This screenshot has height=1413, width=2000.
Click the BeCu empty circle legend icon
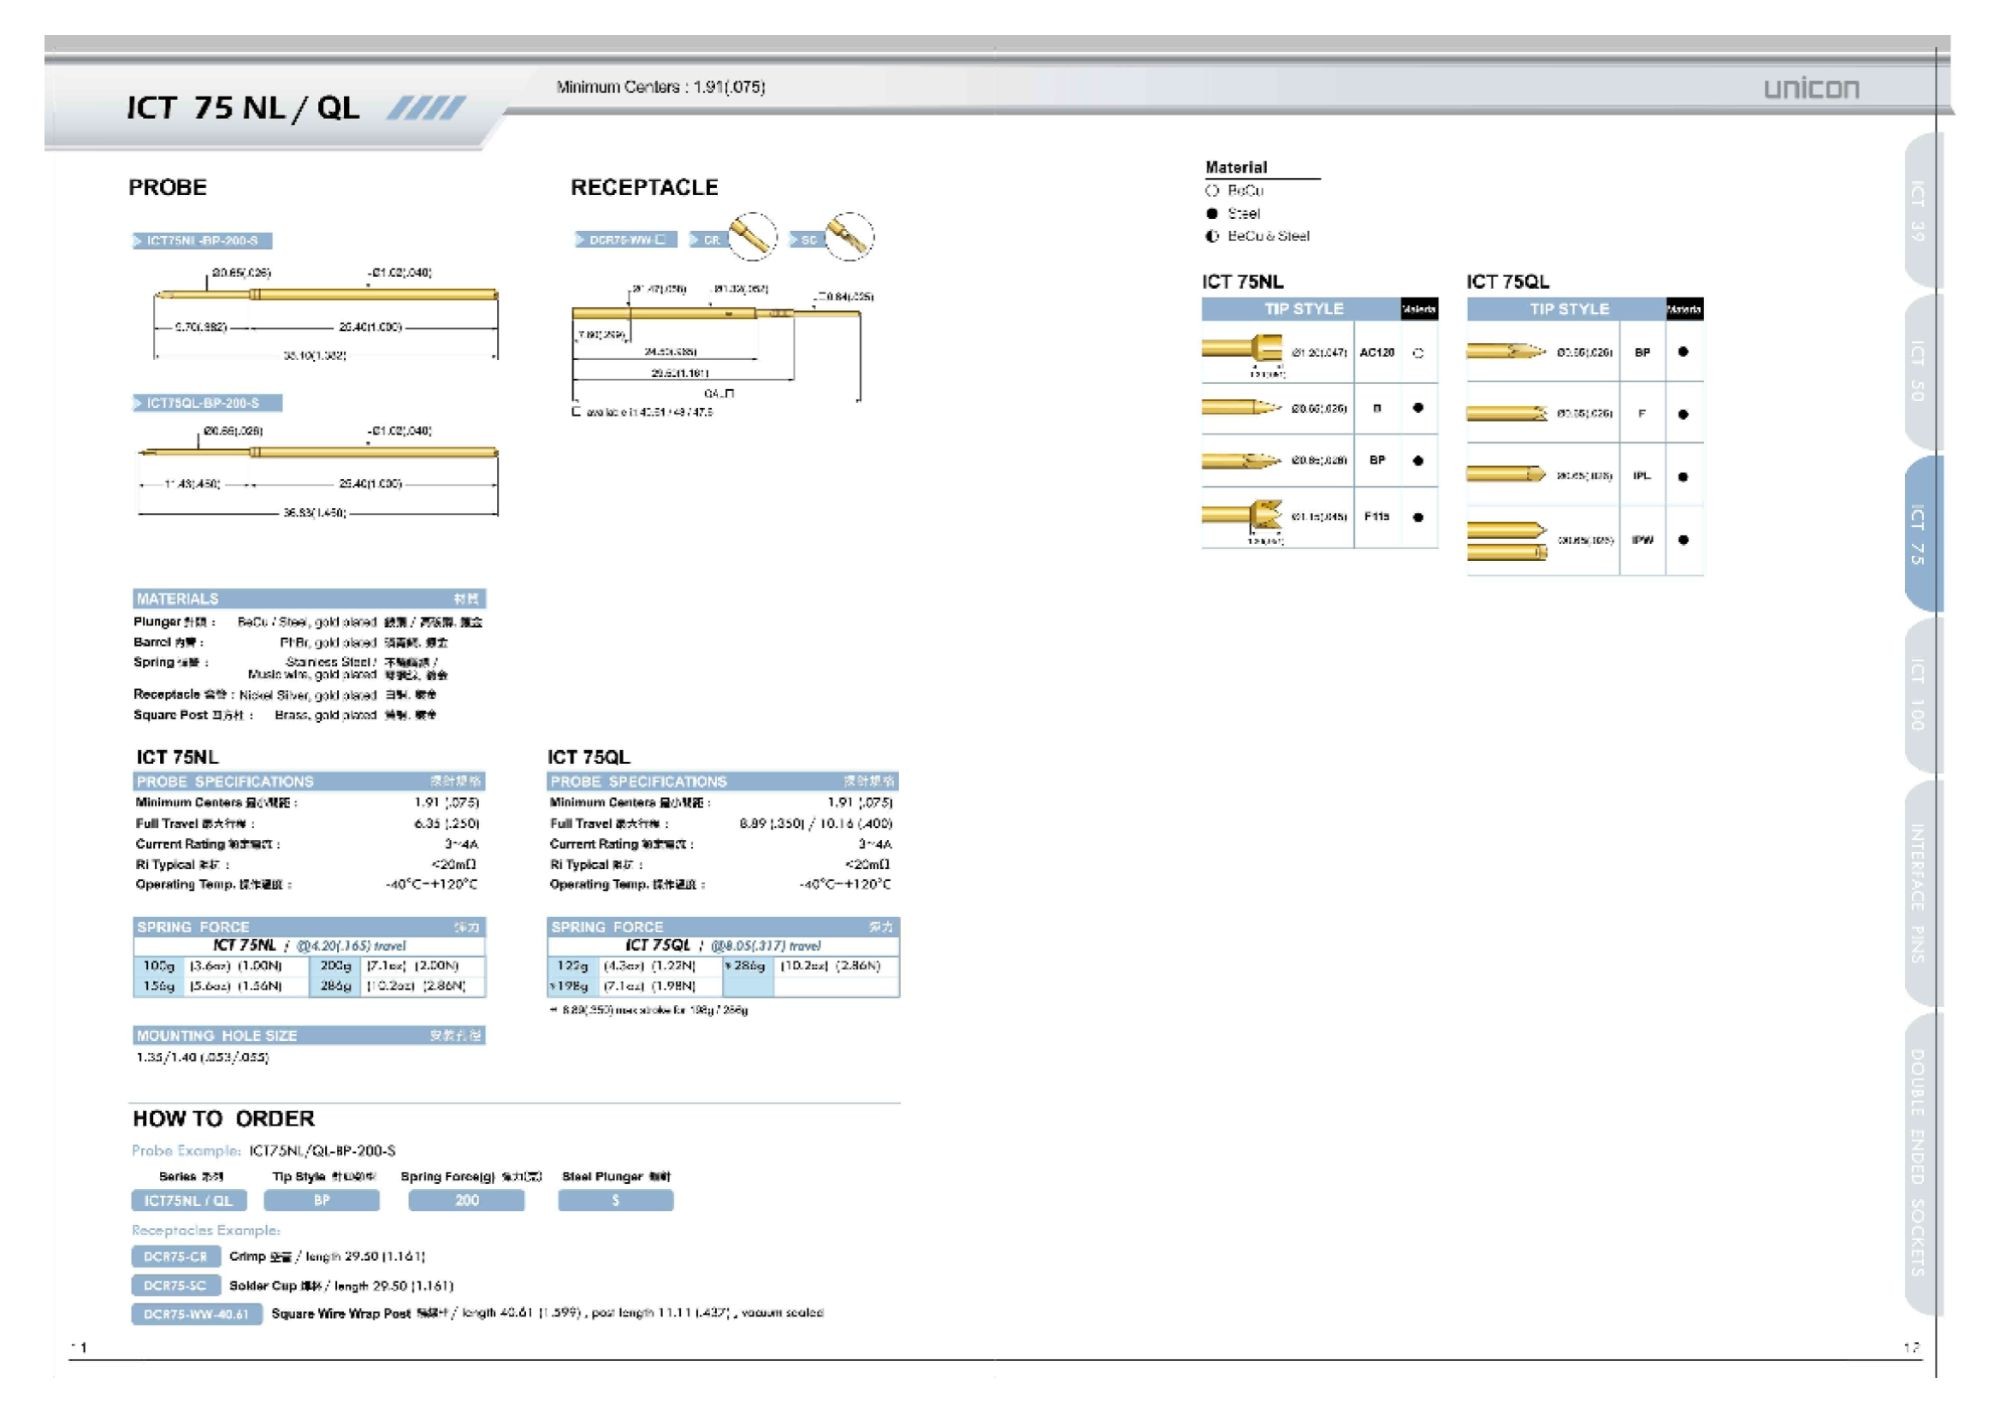click(x=1212, y=190)
